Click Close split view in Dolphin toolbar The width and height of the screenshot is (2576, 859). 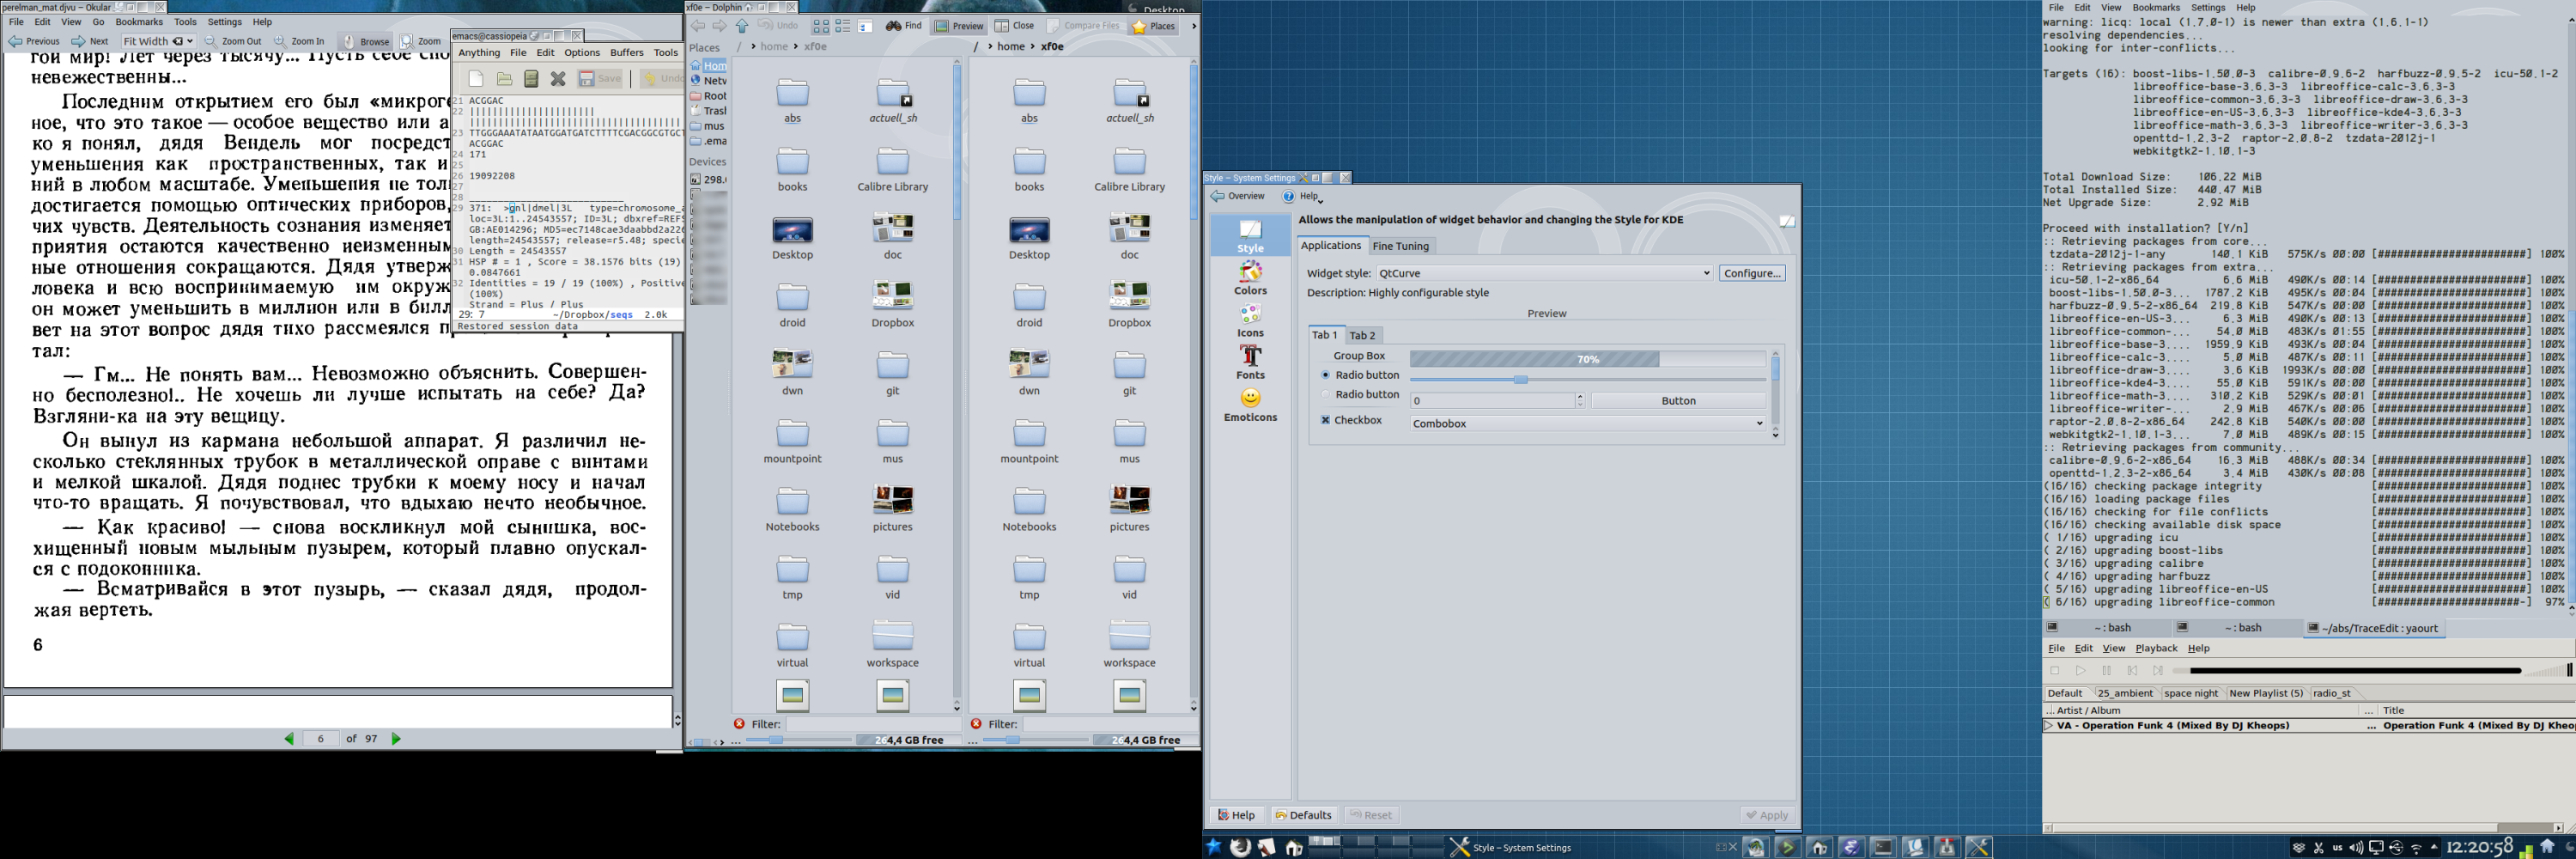1015,26
